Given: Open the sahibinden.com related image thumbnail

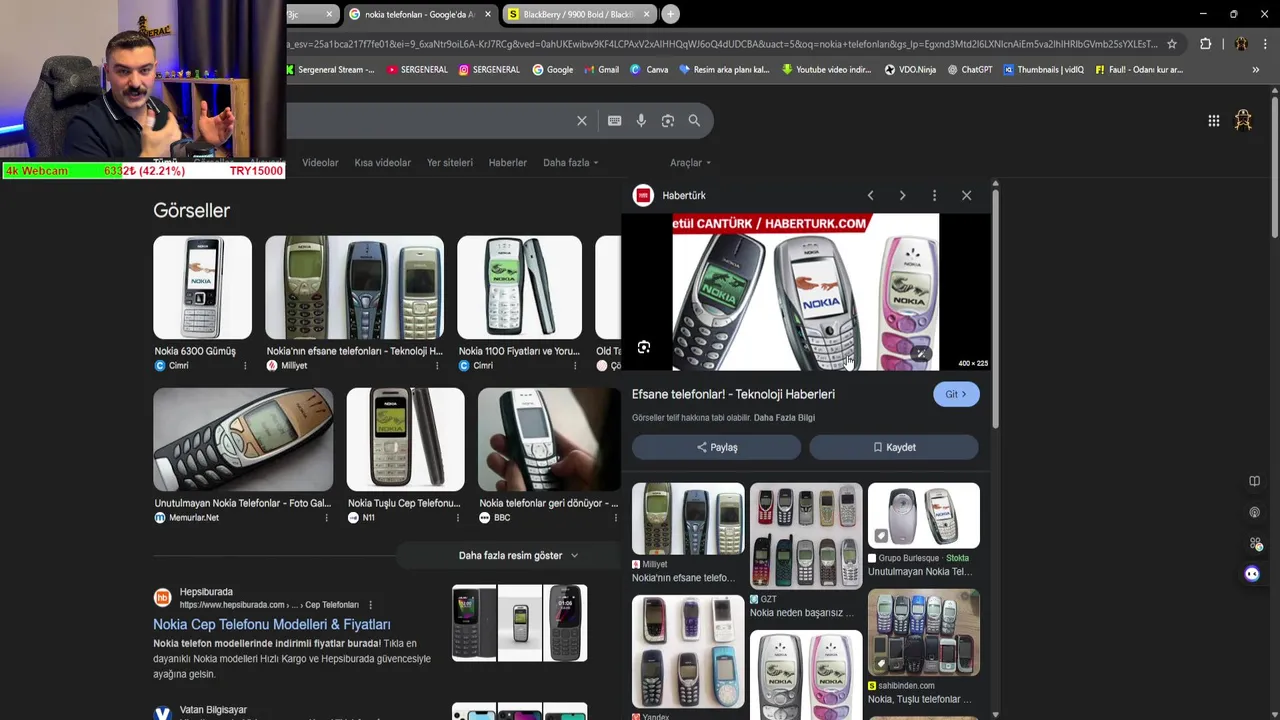Looking at the screenshot, I should point(924,633).
